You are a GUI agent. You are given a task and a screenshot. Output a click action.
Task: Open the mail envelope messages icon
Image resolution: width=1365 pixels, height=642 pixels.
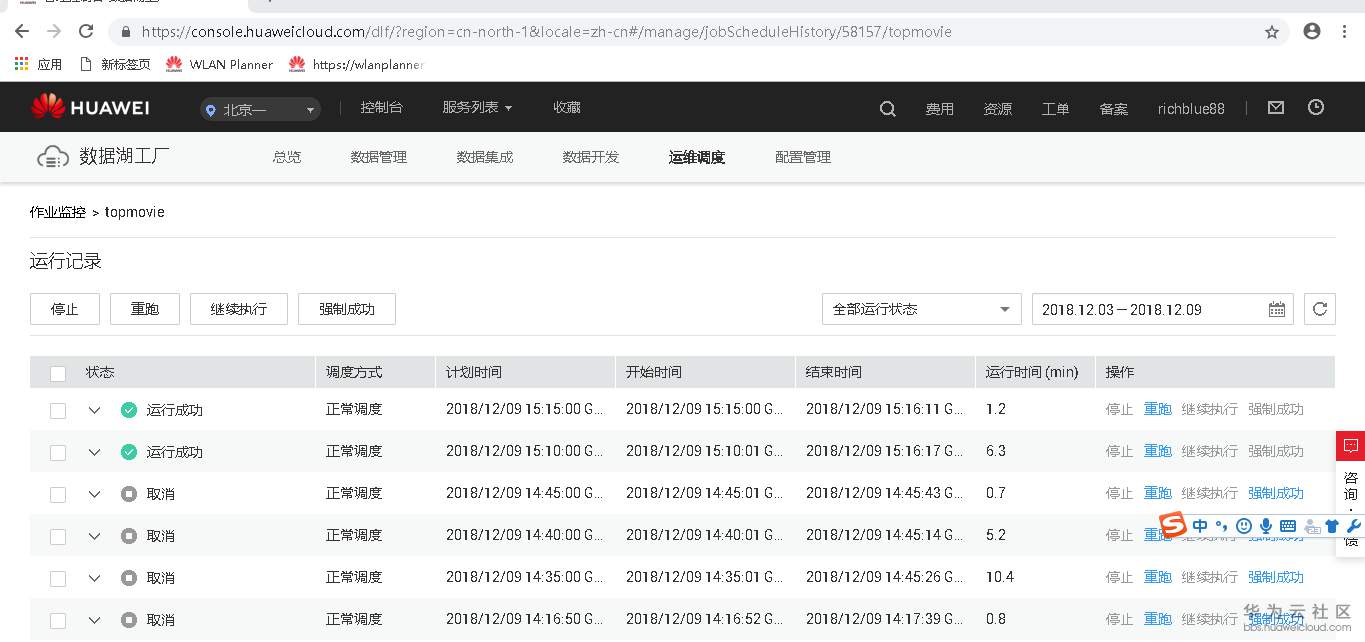click(1276, 107)
